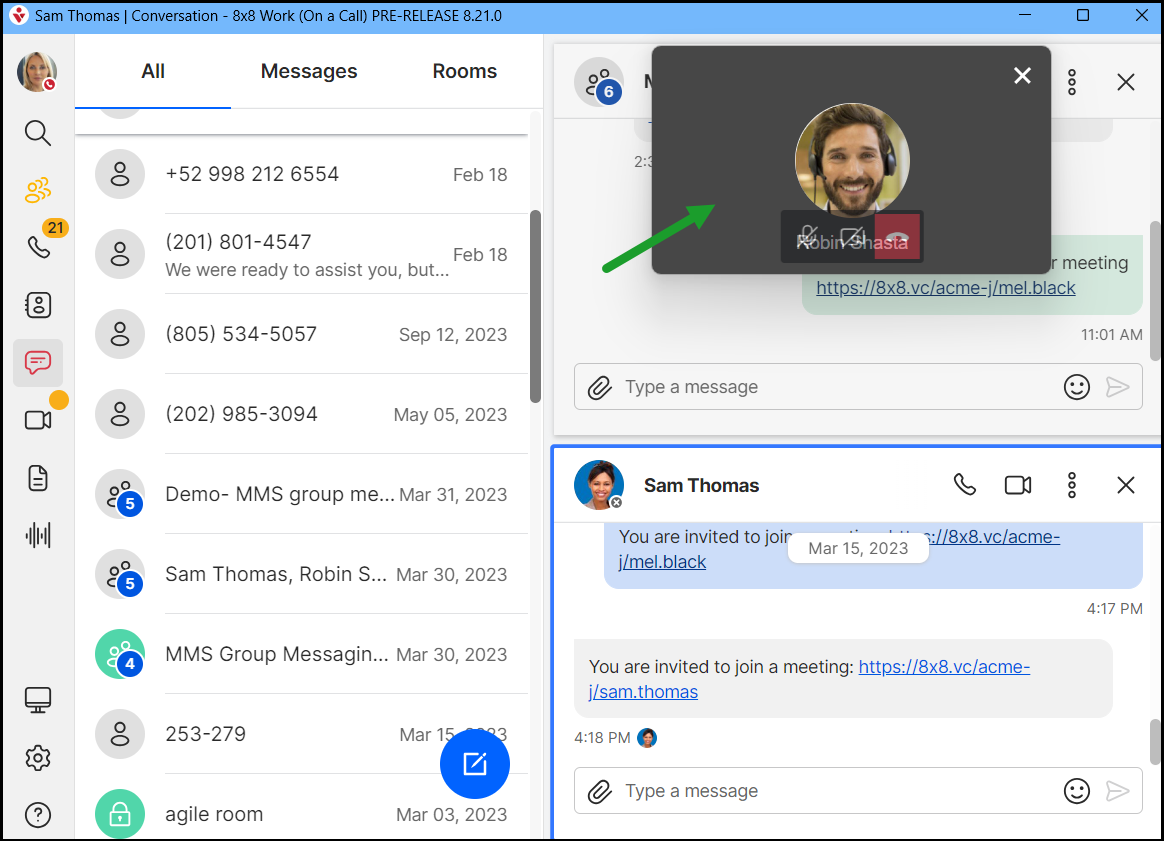Click the Mar 15, 2023 date label

point(858,549)
